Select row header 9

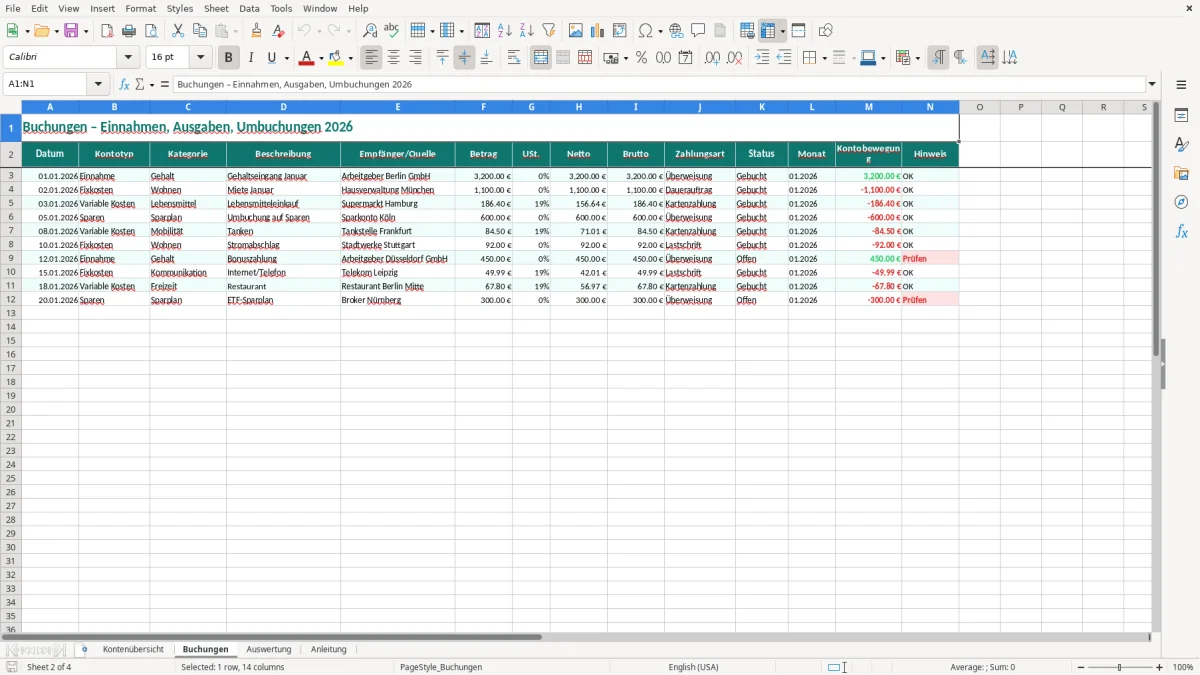pyautogui.click(x=11, y=259)
